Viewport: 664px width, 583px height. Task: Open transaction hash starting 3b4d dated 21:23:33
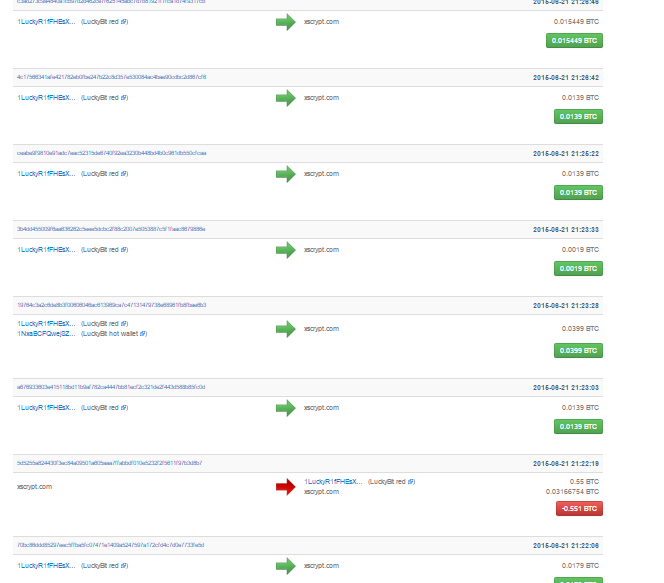111,229
